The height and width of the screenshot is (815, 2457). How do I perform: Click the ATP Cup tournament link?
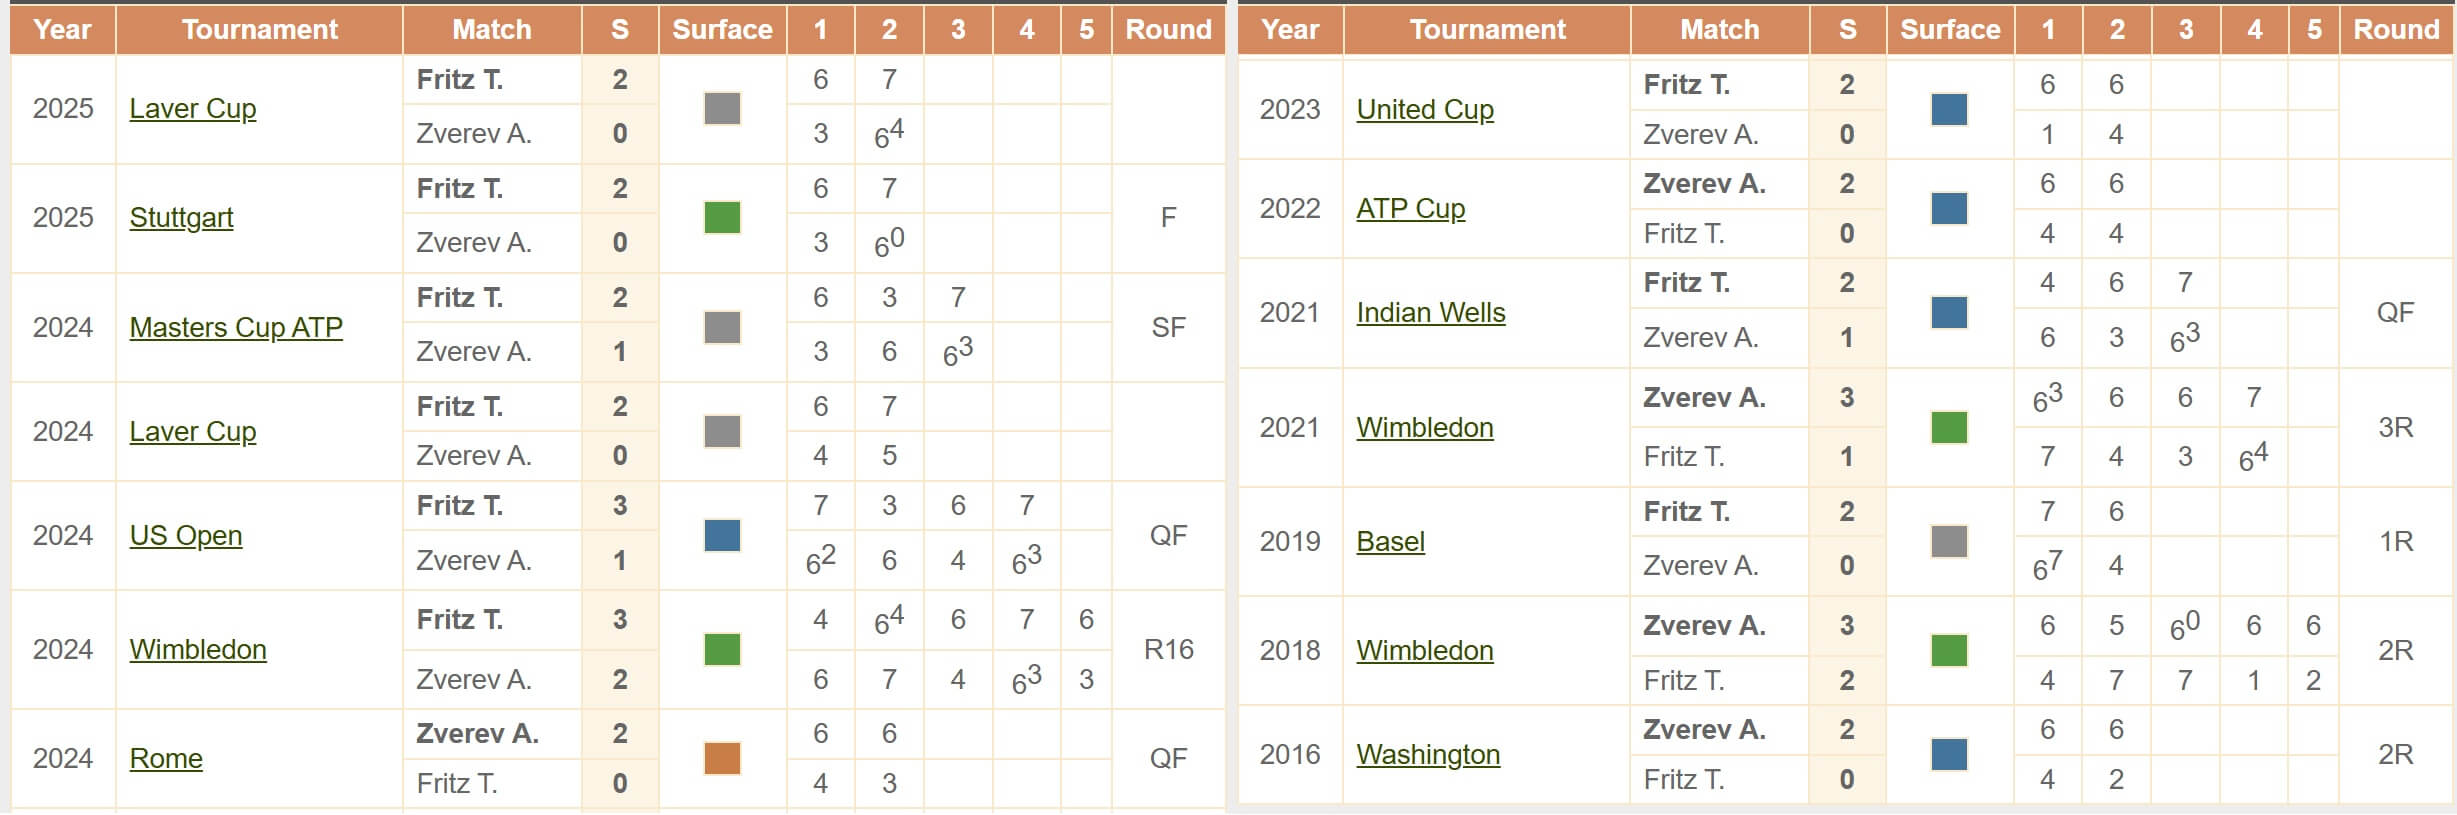point(1410,209)
